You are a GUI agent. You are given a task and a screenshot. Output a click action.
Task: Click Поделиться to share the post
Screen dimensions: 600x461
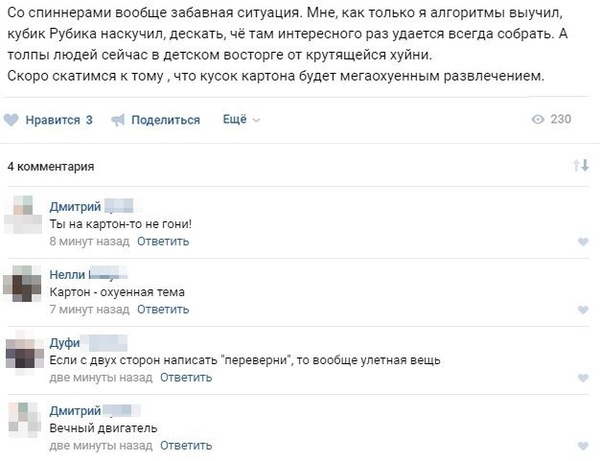(x=165, y=120)
